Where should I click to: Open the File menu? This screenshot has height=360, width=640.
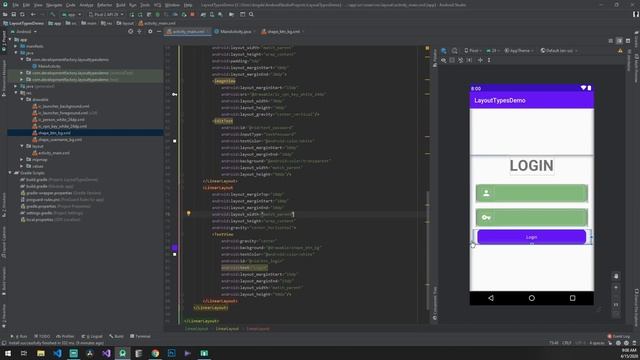[x=16, y=5]
